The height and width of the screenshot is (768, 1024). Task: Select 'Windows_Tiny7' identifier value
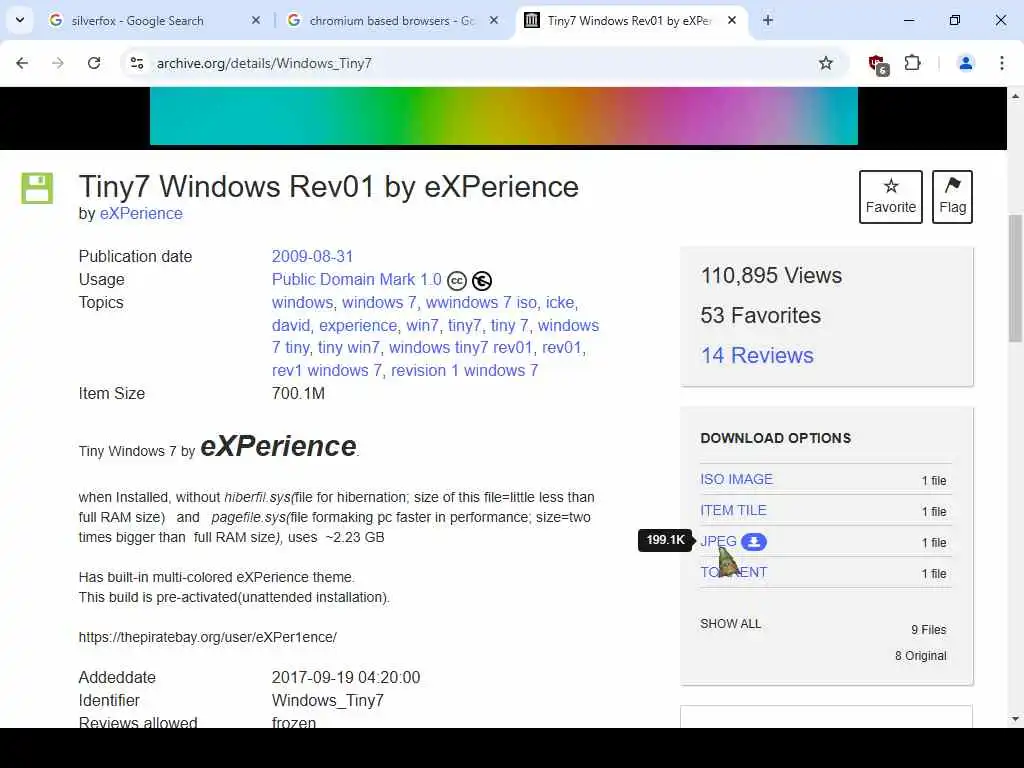(x=327, y=700)
